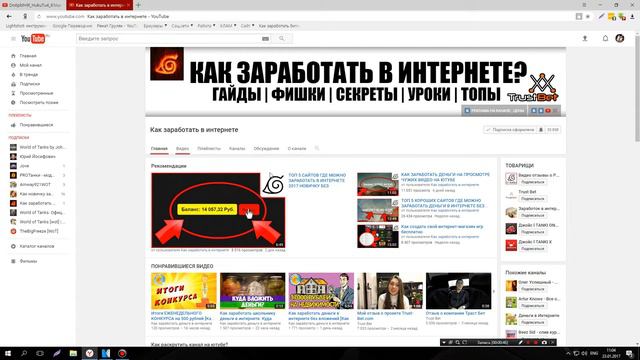Click the pen extension icon in the toolbar
This screenshot has height=360, width=640.
601,16
